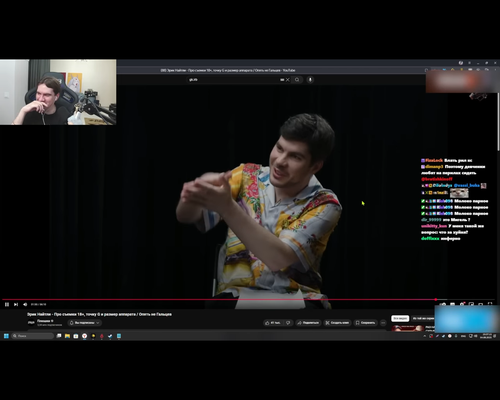The image size is (500, 400).
Task: Open more actions three-dot menu under video
Action: 383,323
